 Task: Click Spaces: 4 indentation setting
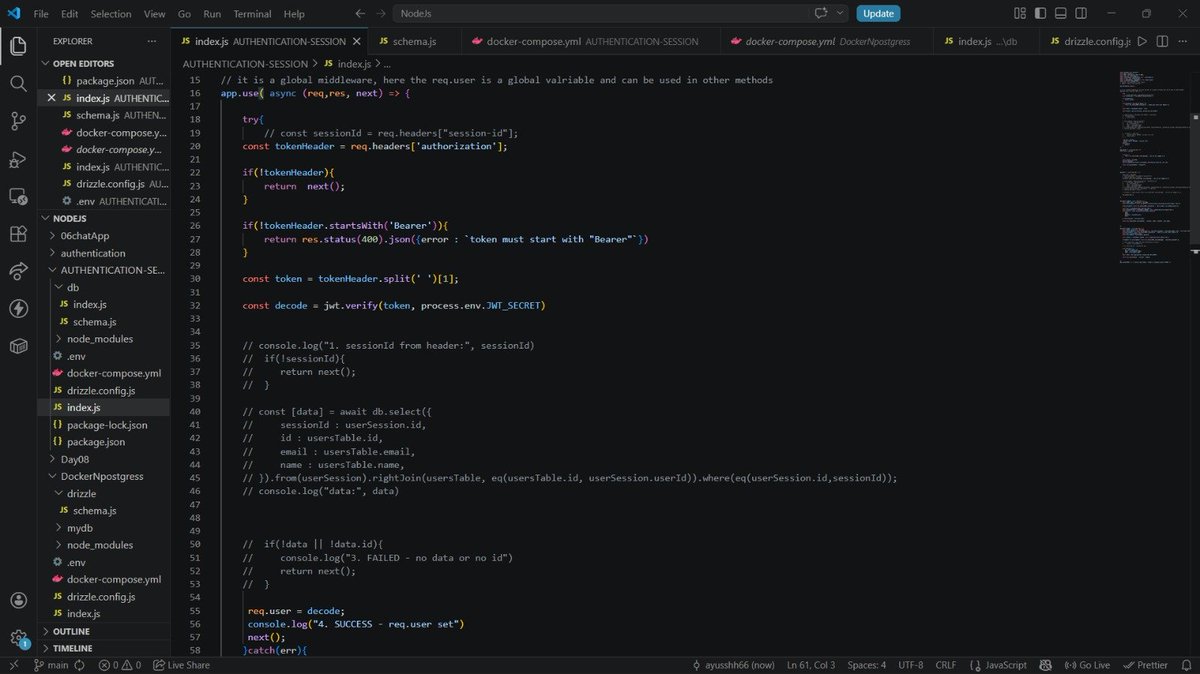[866, 665]
